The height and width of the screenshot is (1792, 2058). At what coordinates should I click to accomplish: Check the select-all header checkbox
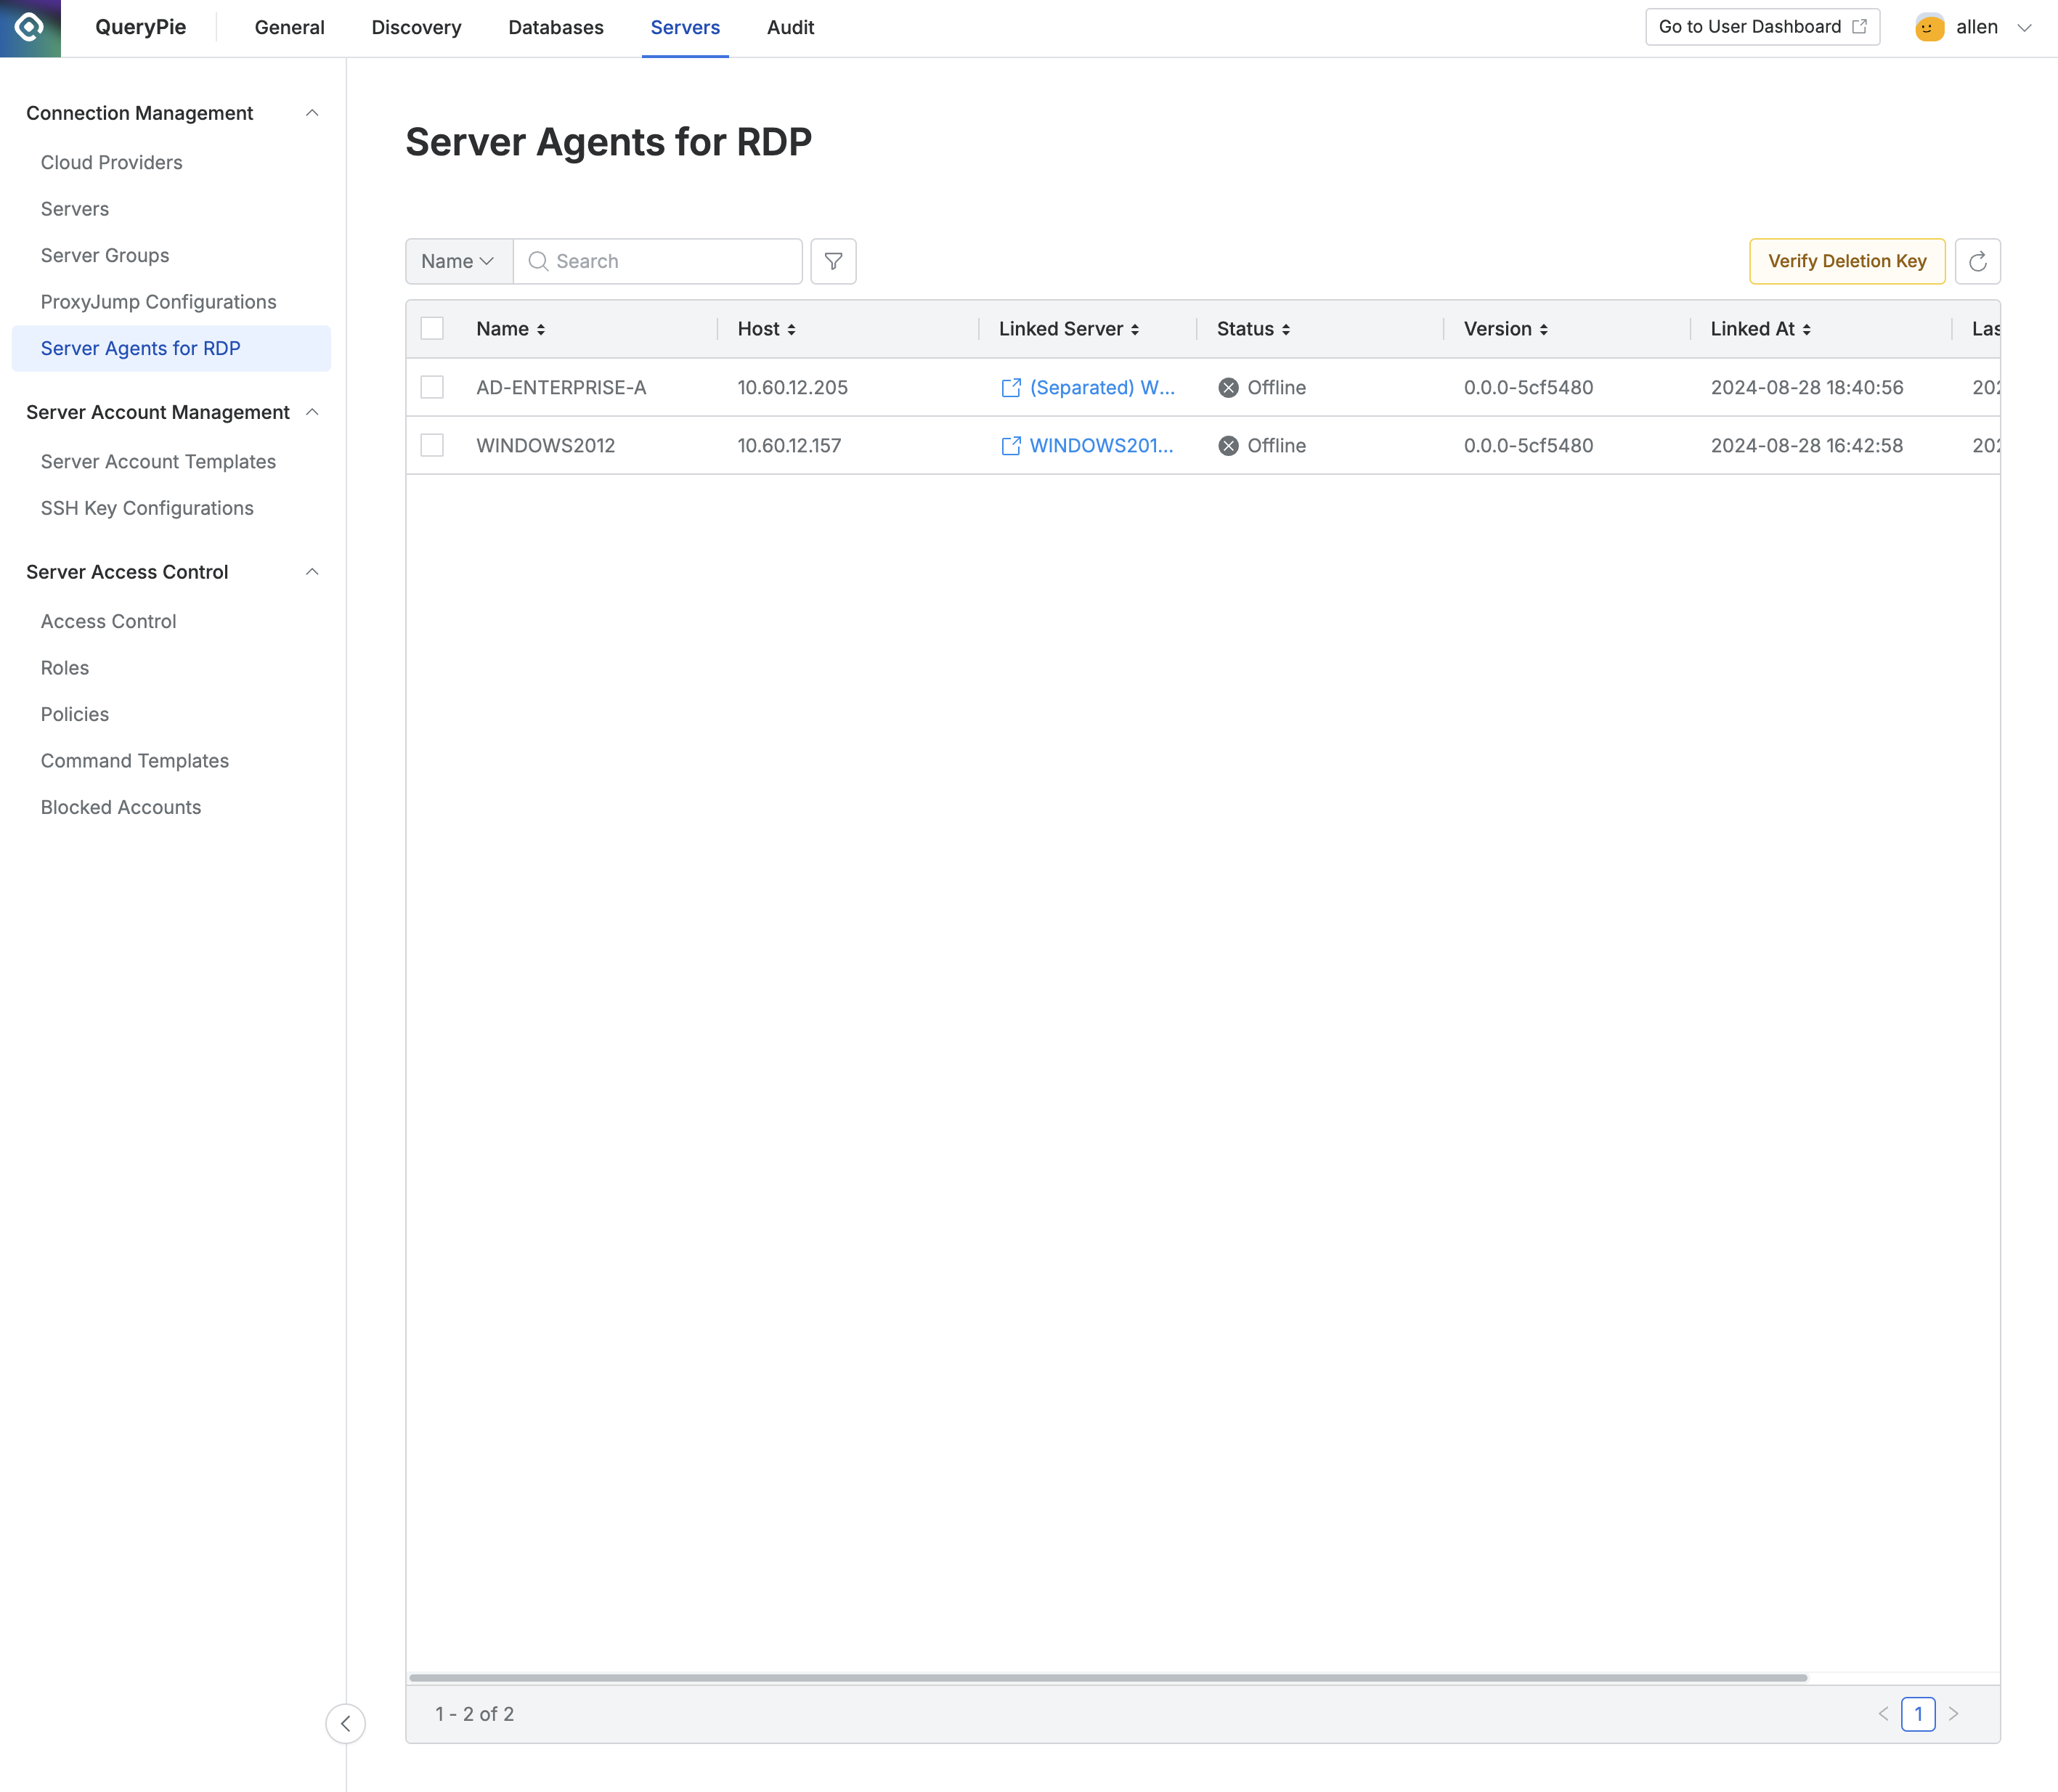[x=432, y=329]
